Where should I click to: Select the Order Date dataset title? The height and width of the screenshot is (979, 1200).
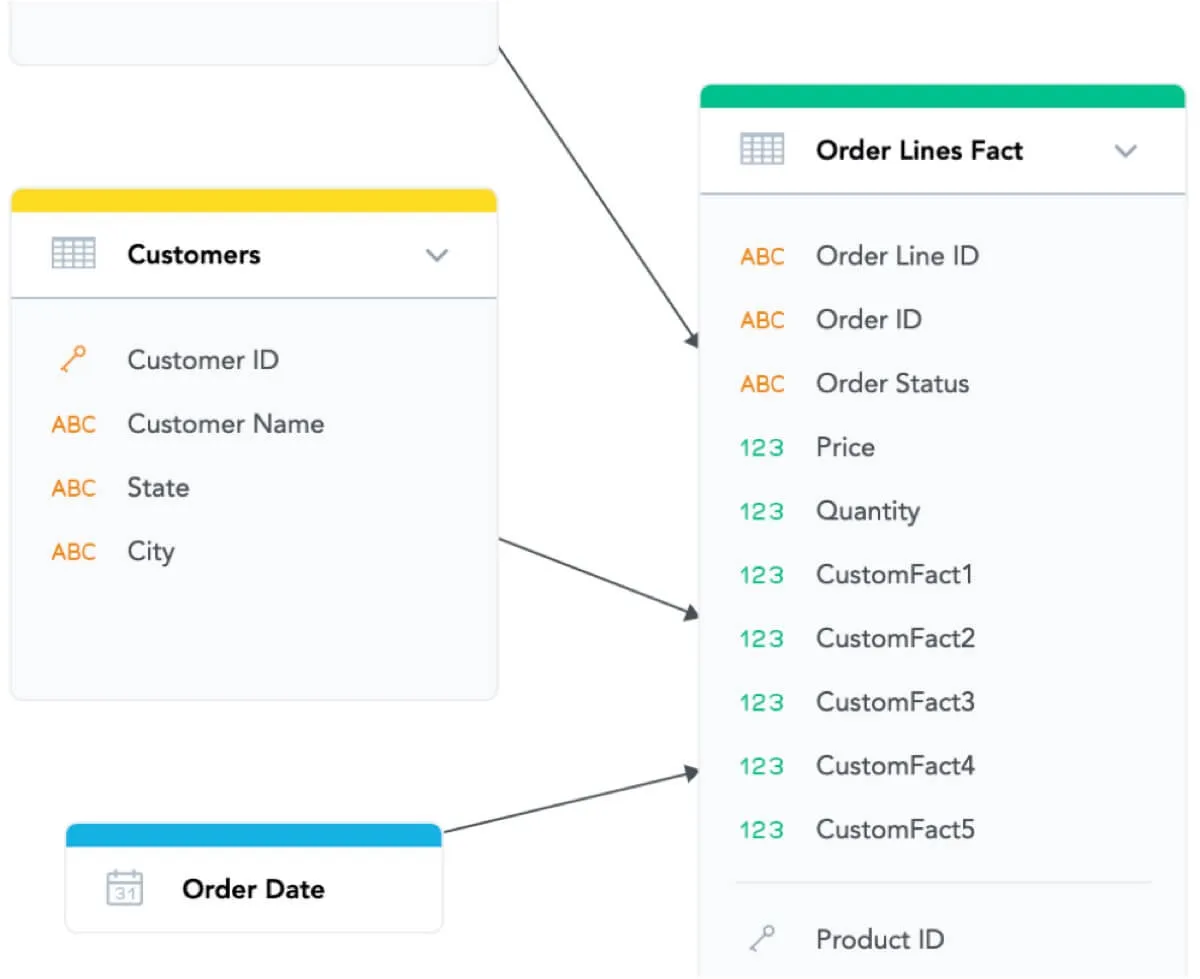click(x=253, y=888)
